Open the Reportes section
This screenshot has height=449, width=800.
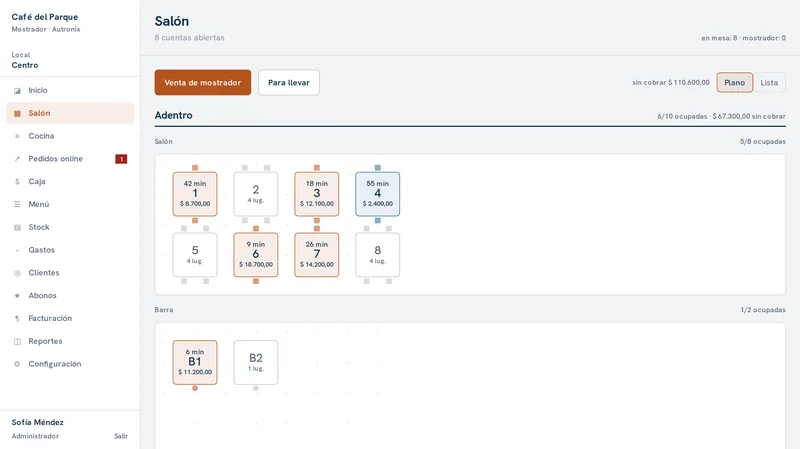[70, 341]
